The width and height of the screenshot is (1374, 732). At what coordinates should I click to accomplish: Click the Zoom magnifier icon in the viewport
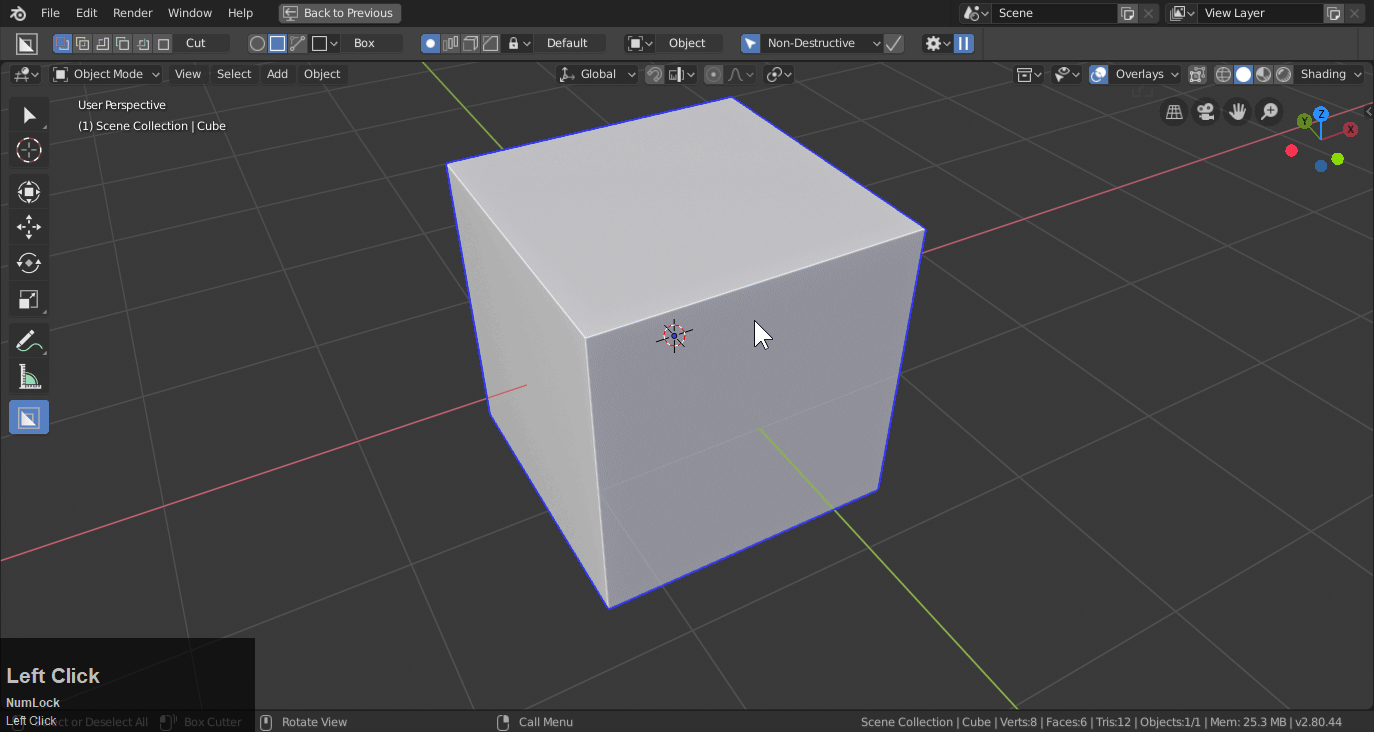pos(1268,111)
